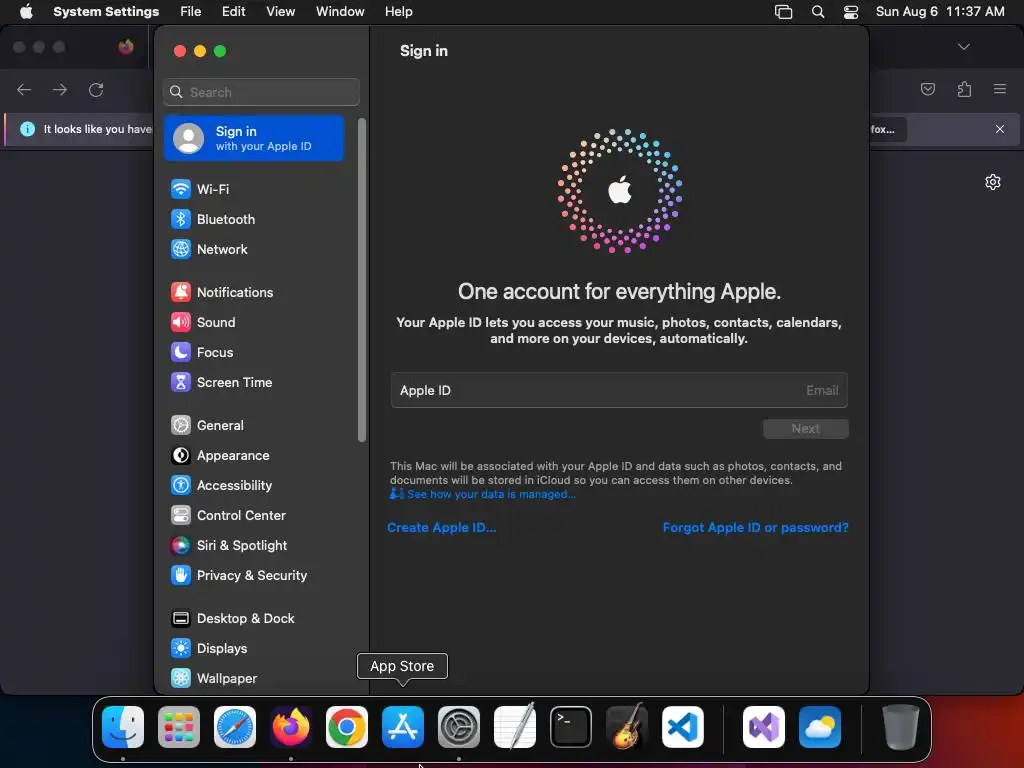The image size is (1024, 768).
Task: Open the System Settings menu bar item
Action: (106, 12)
